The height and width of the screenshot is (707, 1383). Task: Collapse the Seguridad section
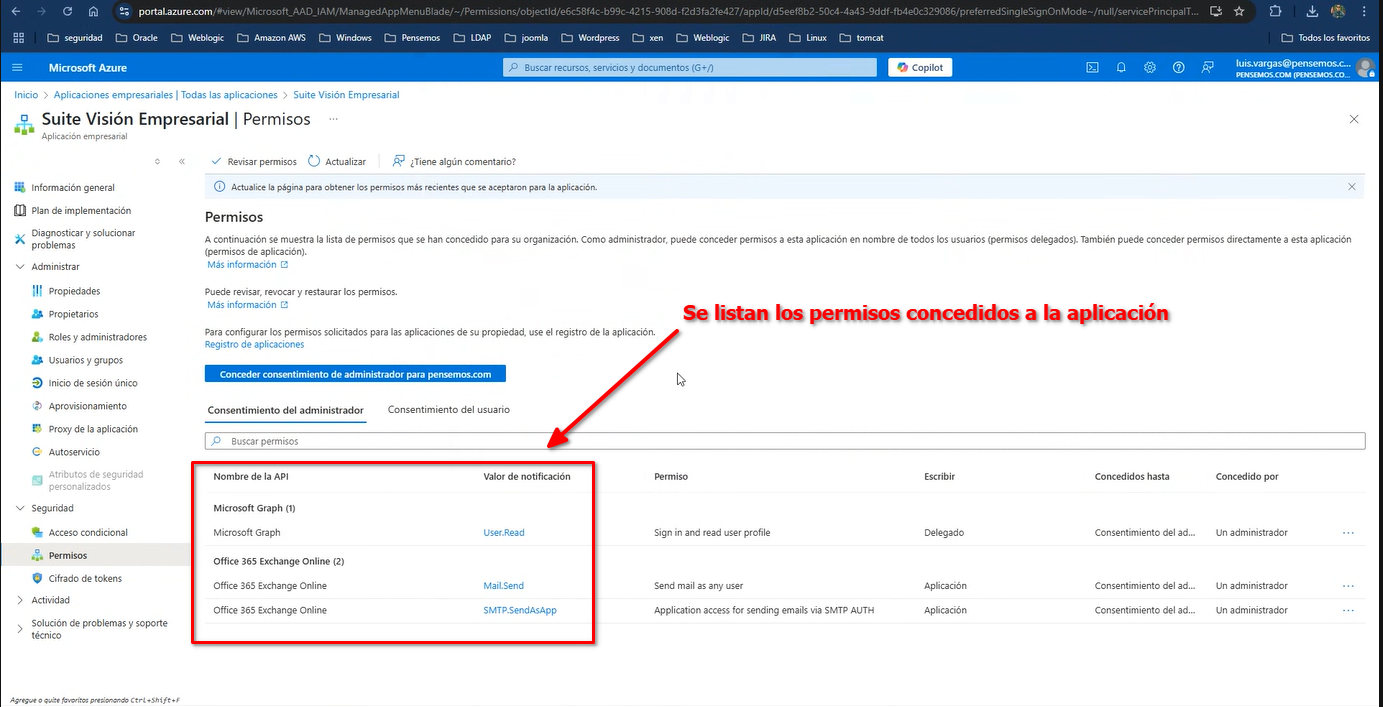click(21, 508)
